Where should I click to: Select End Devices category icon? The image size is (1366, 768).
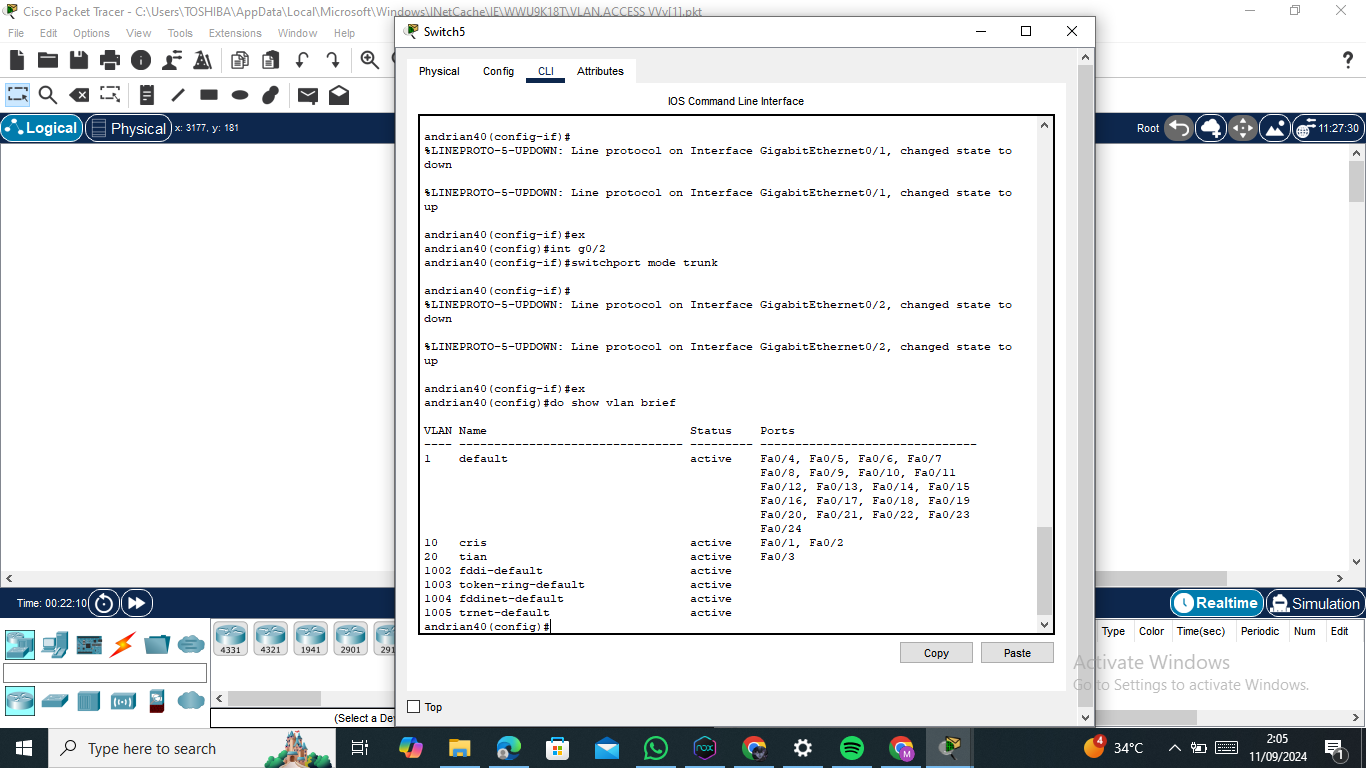(55, 644)
